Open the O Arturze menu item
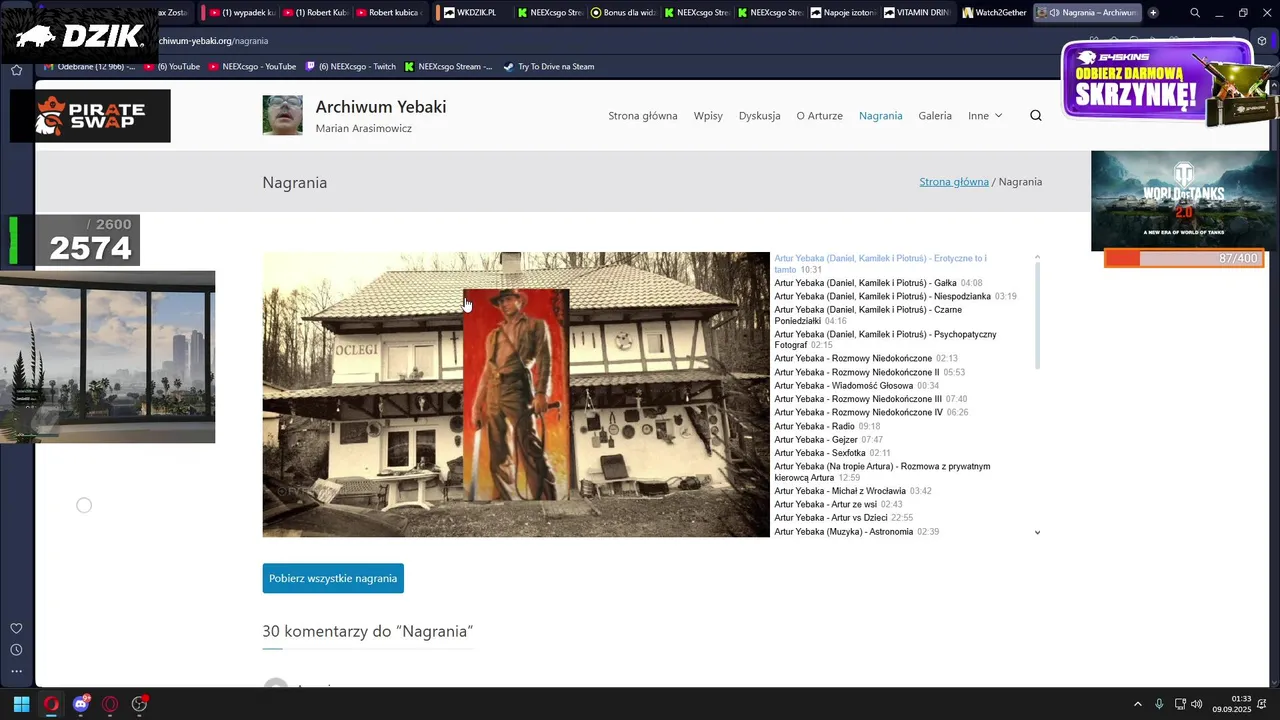 (x=820, y=115)
